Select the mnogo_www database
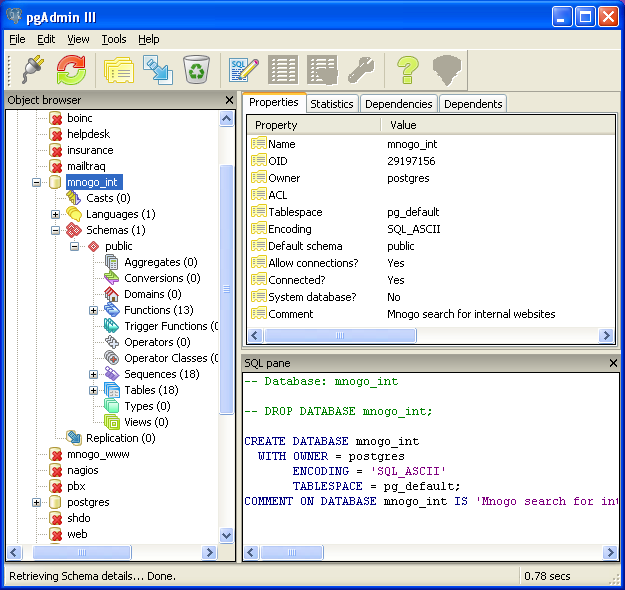The width and height of the screenshot is (625, 590). [98, 454]
